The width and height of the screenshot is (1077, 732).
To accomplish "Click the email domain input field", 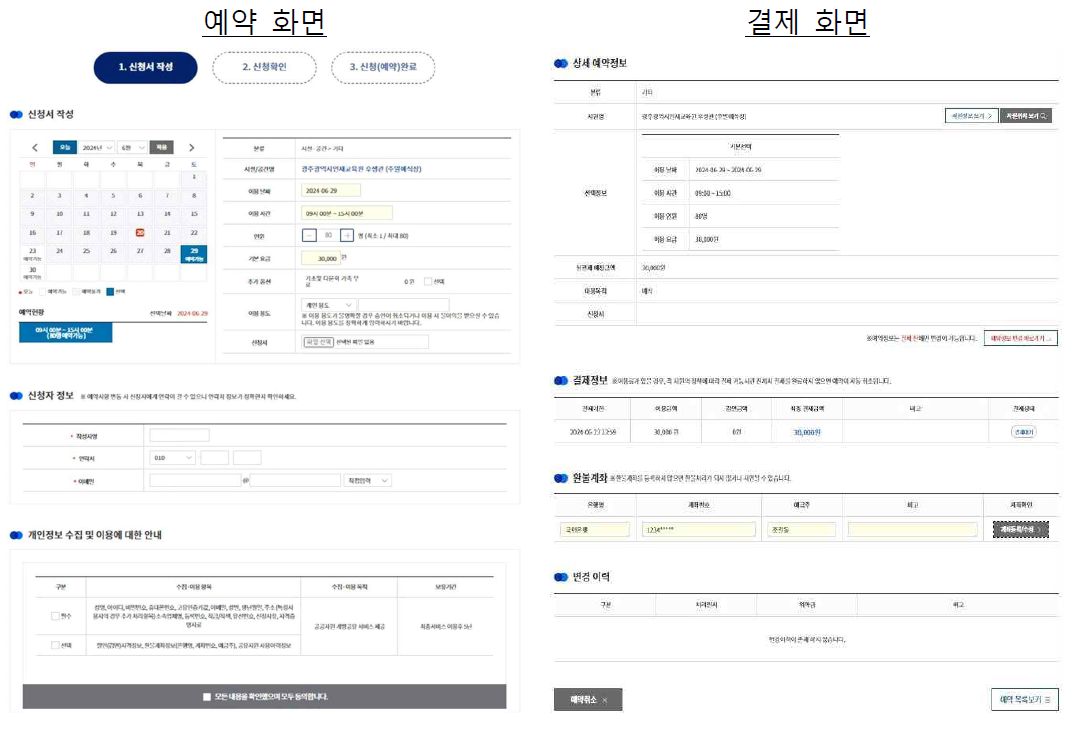I will click(x=295, y=481).
